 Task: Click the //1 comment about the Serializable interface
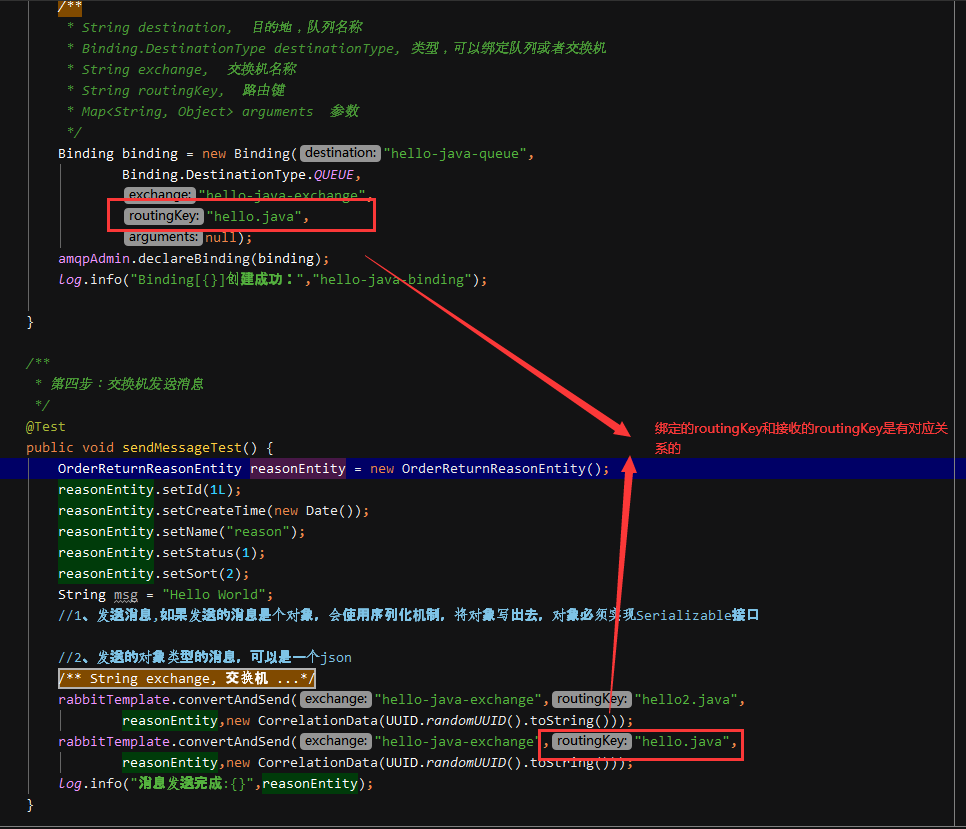tap(408, 615)
